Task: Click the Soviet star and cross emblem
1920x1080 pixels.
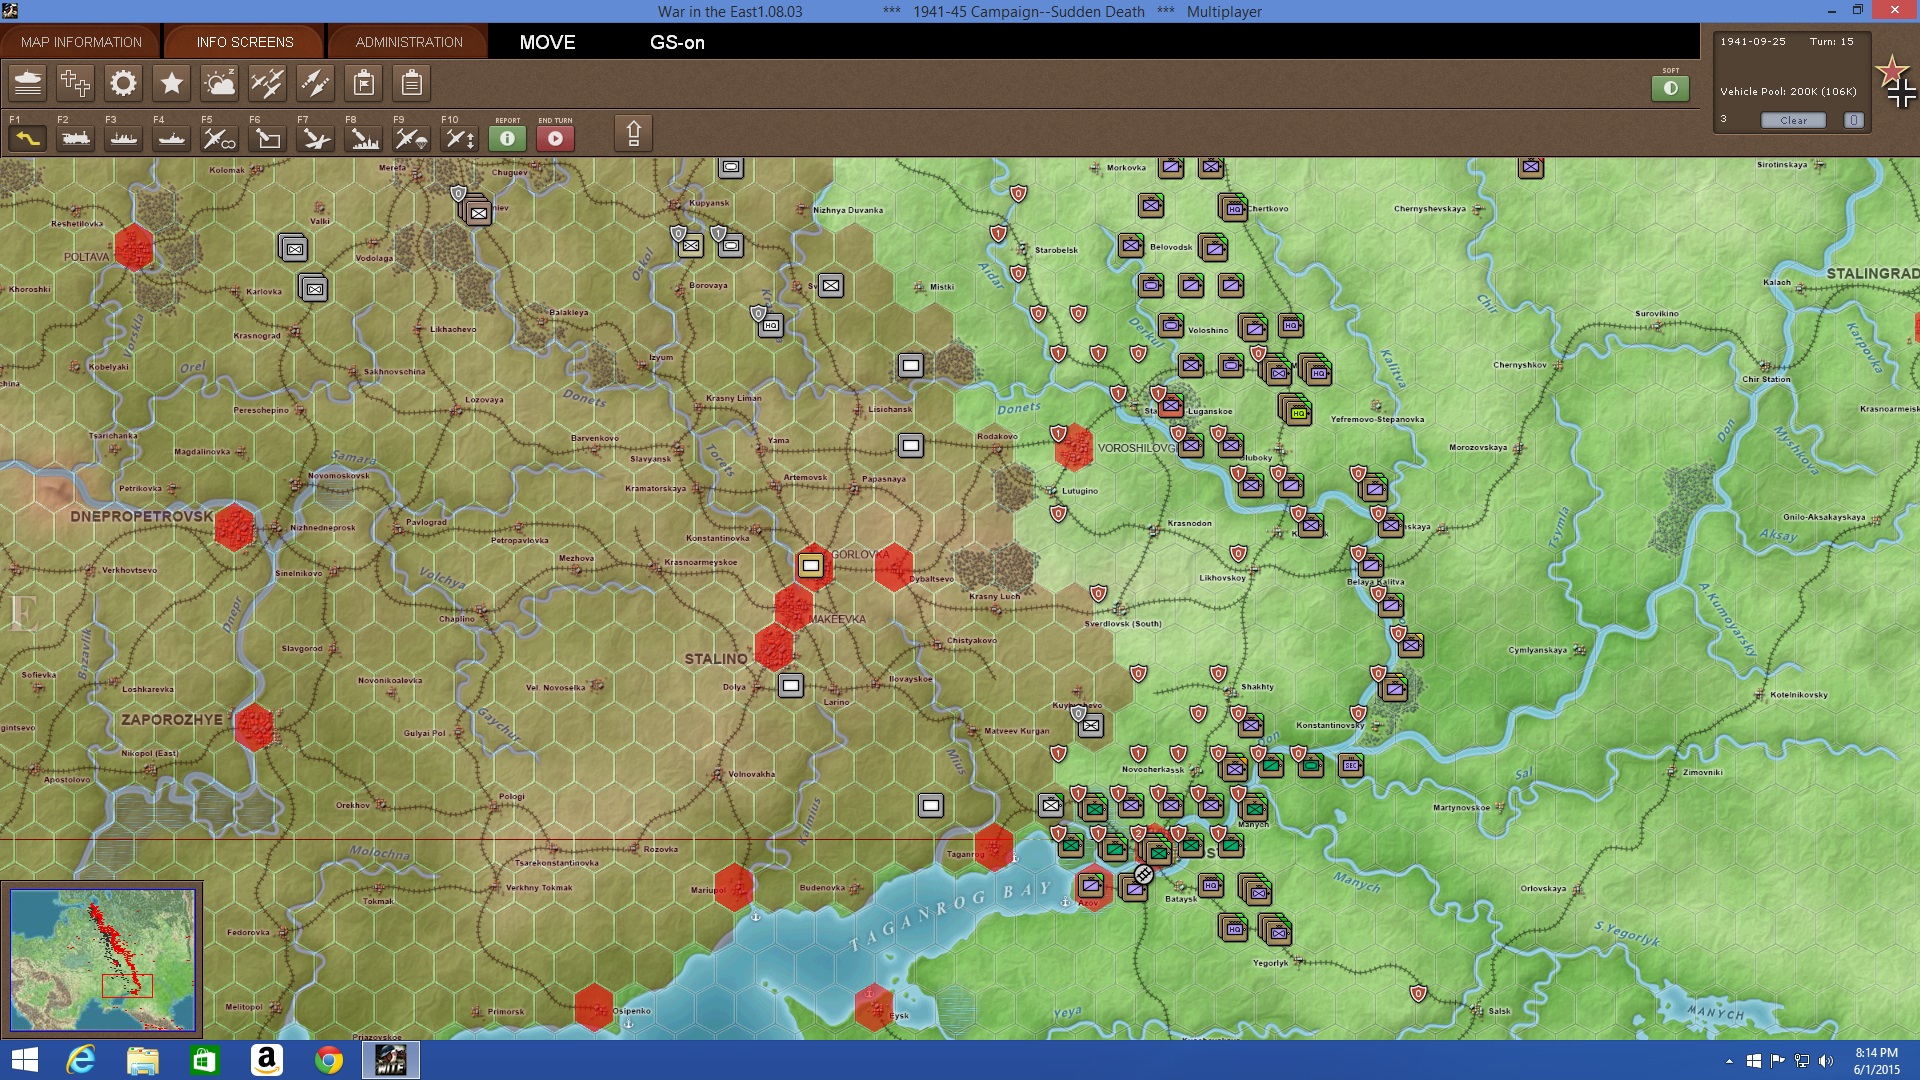Action: (x=1895, y=81)
